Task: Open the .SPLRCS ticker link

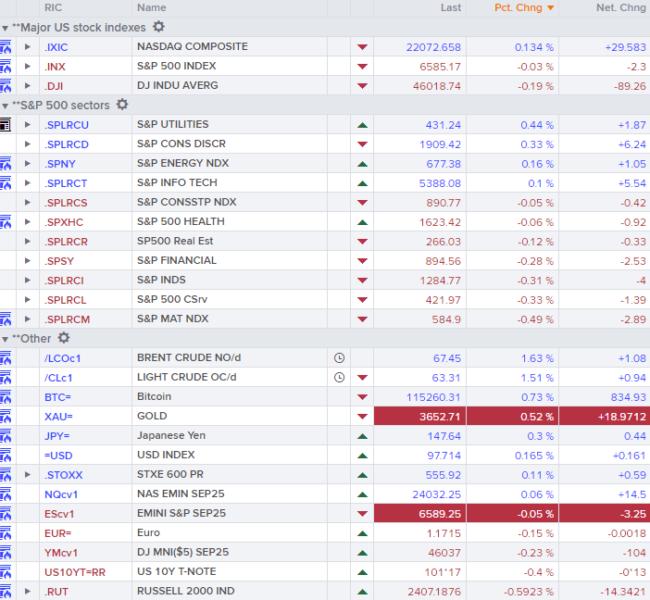Action: [66, 202]
